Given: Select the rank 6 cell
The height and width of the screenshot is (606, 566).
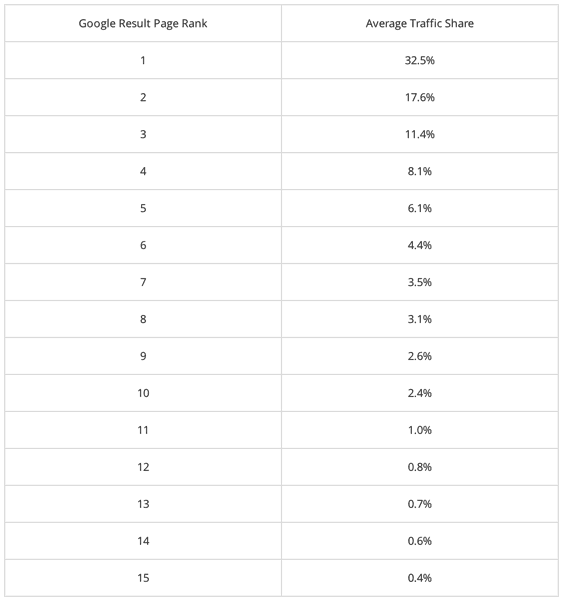Looking at the screenshot, I should coord(143,245).
